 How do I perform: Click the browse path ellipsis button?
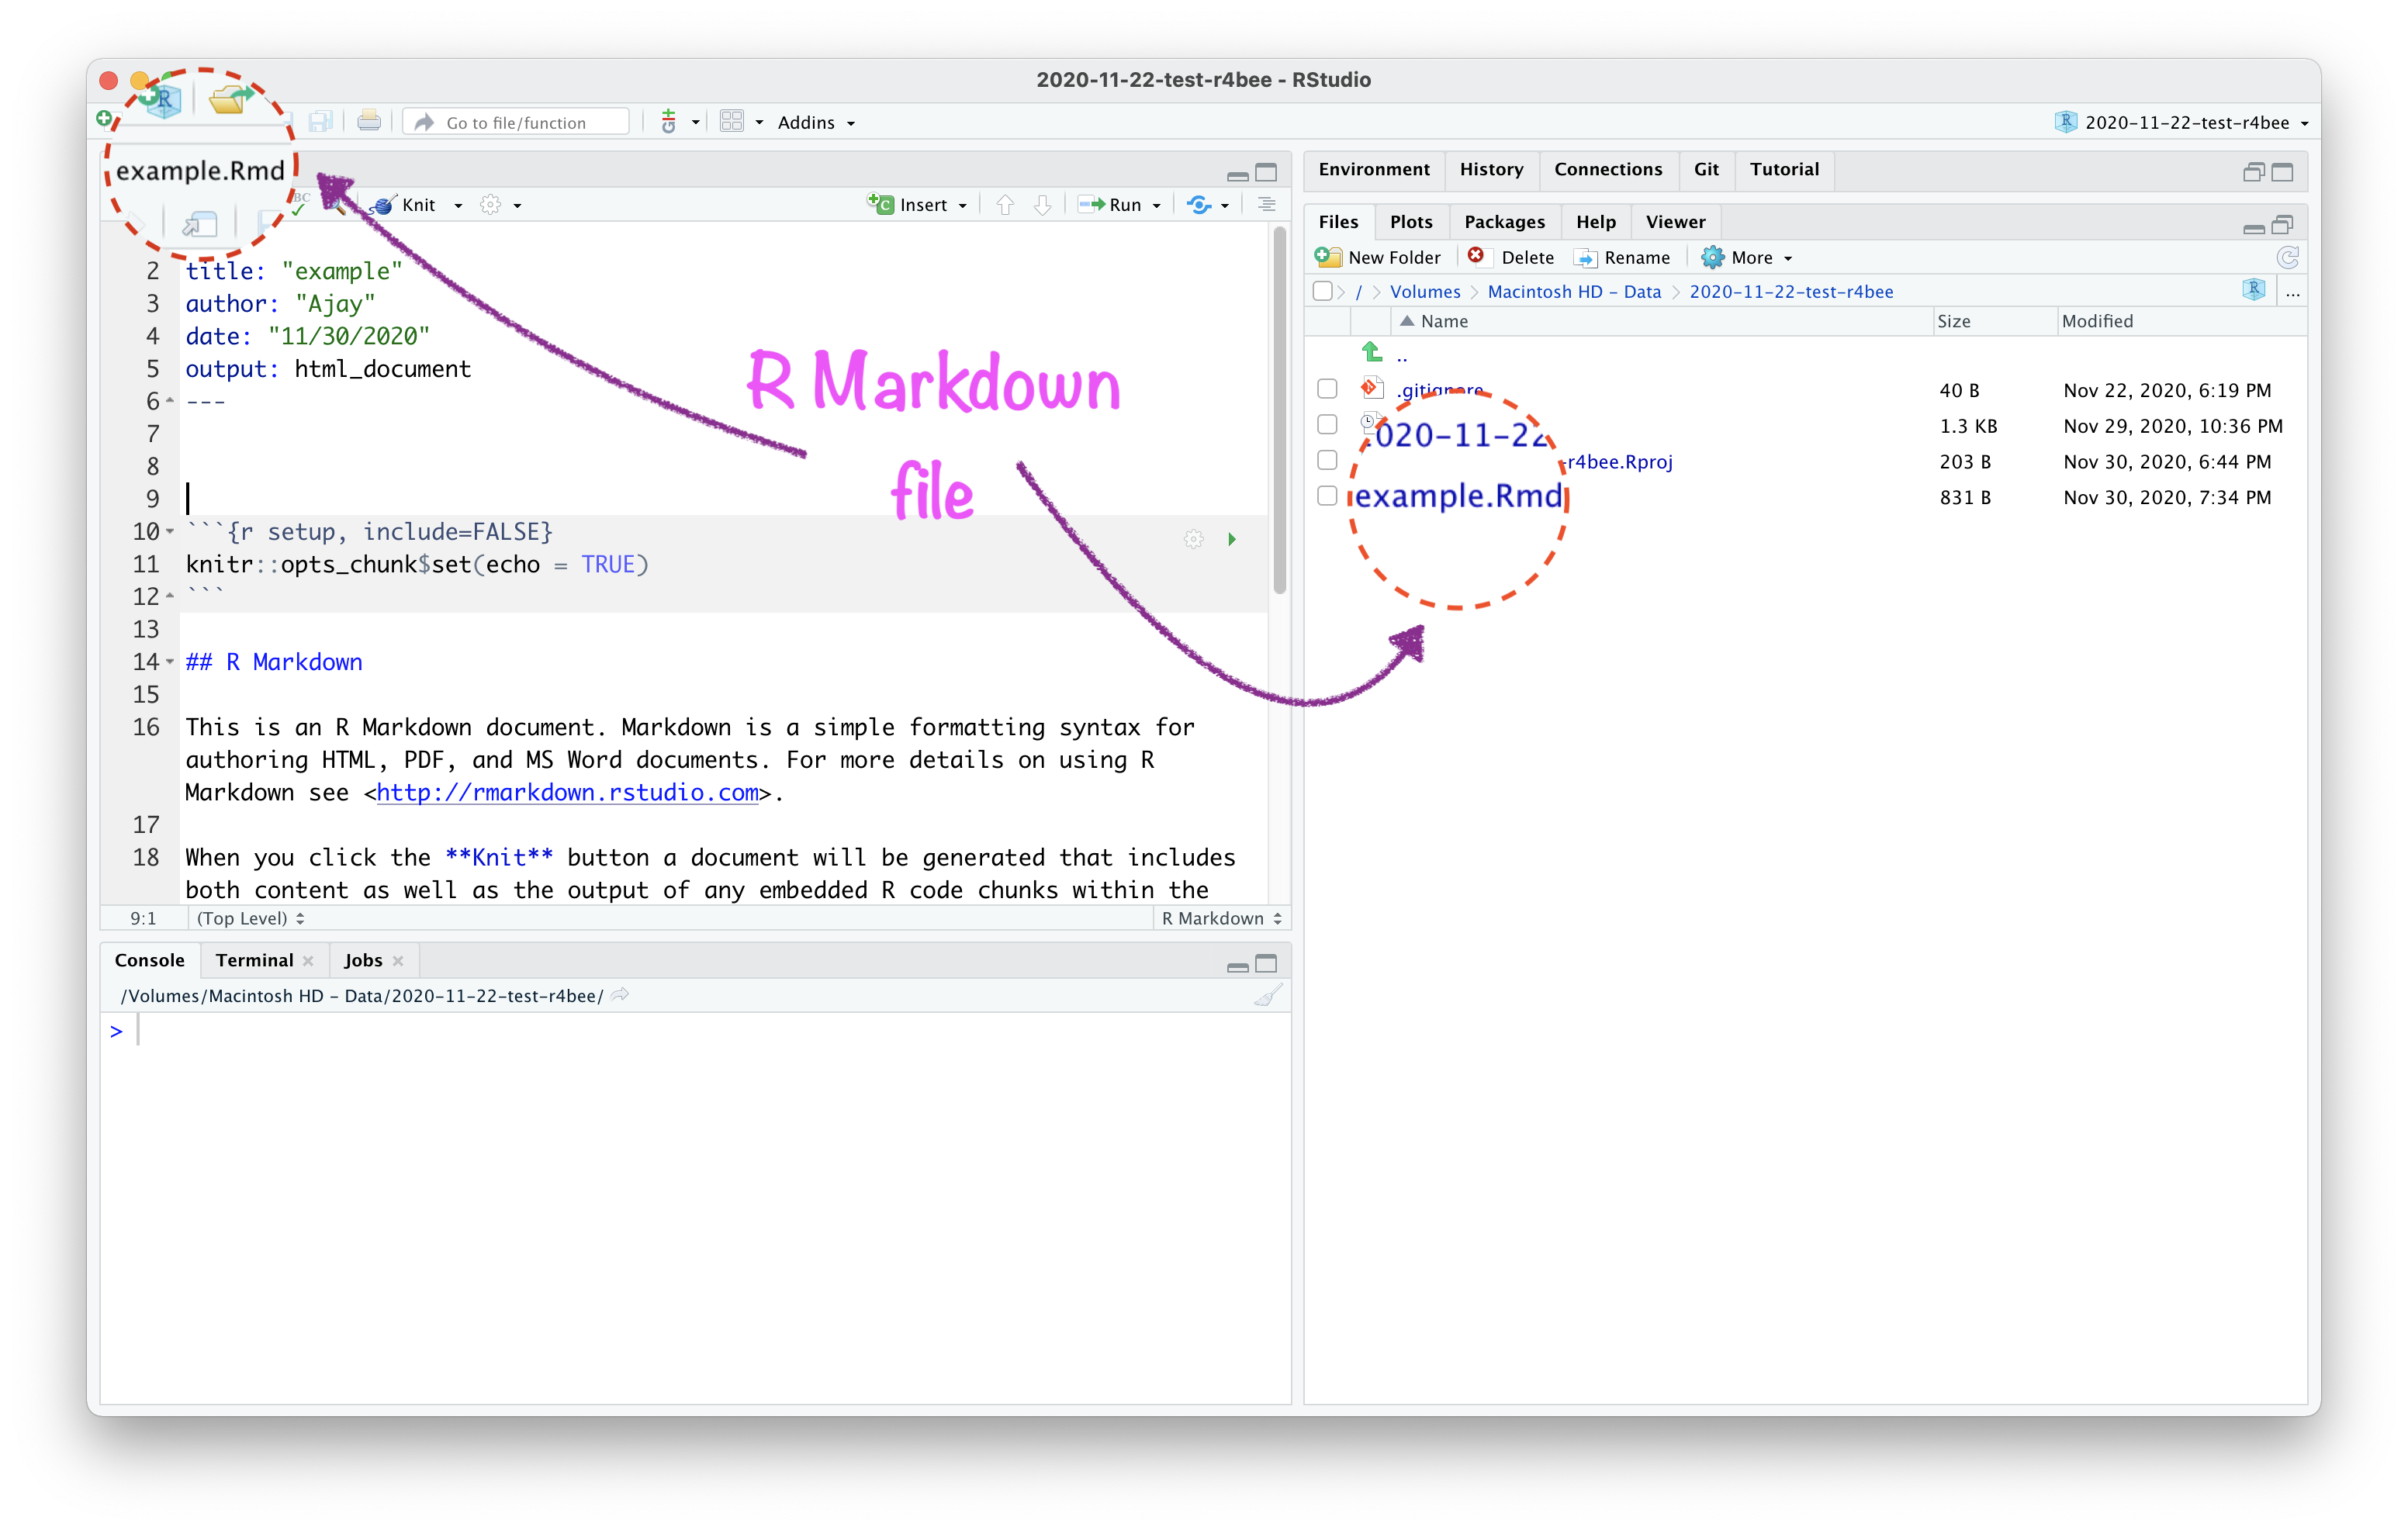tap(2293, 292)
